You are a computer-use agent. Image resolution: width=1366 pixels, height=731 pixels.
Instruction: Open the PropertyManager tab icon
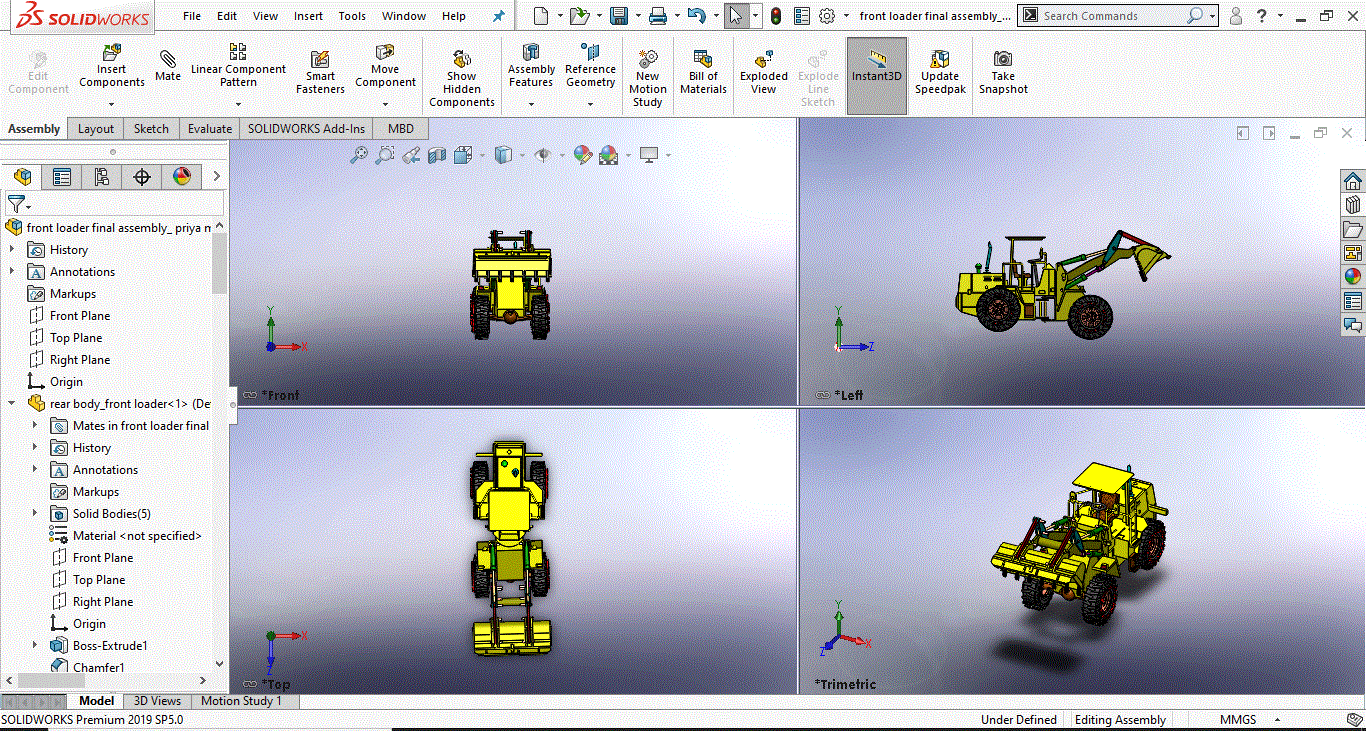click(x=62, y=177)
